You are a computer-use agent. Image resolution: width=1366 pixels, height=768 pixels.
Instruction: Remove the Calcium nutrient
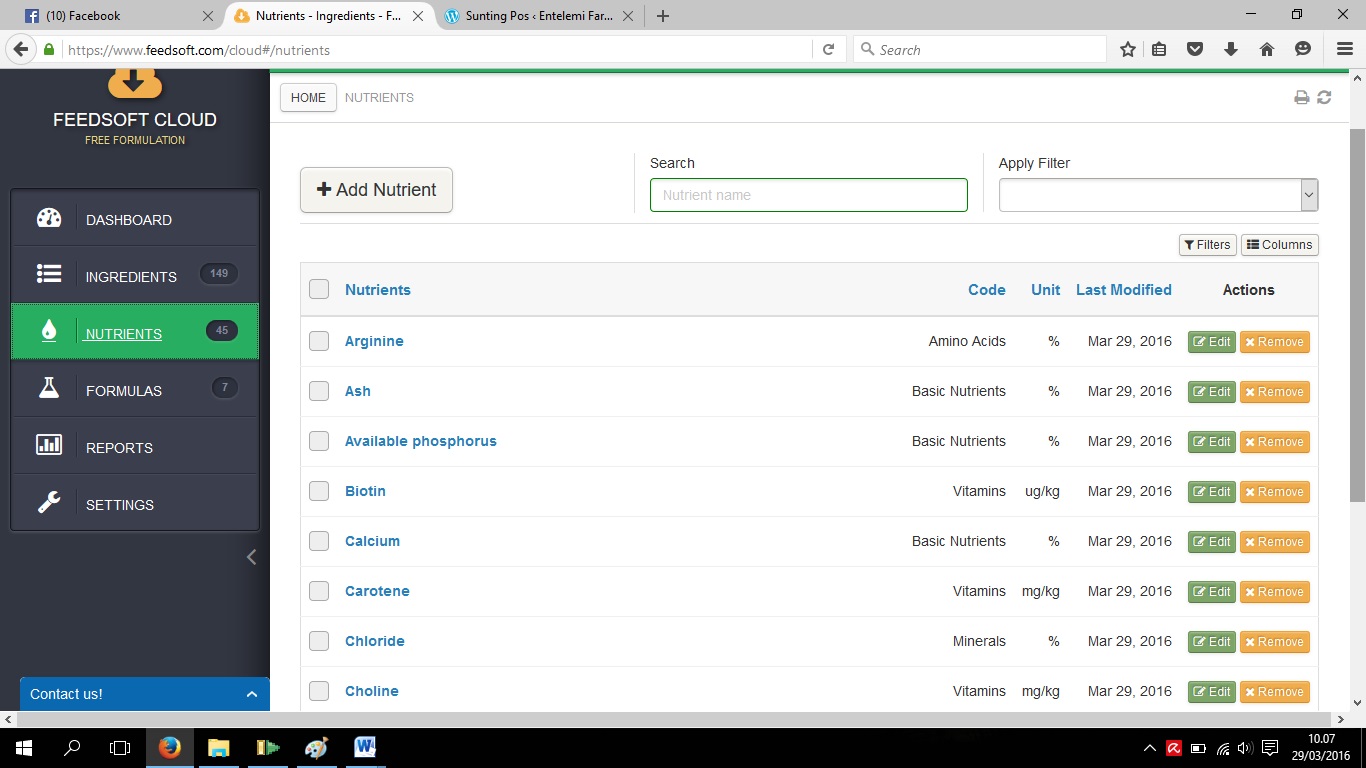coord(1274,542)
